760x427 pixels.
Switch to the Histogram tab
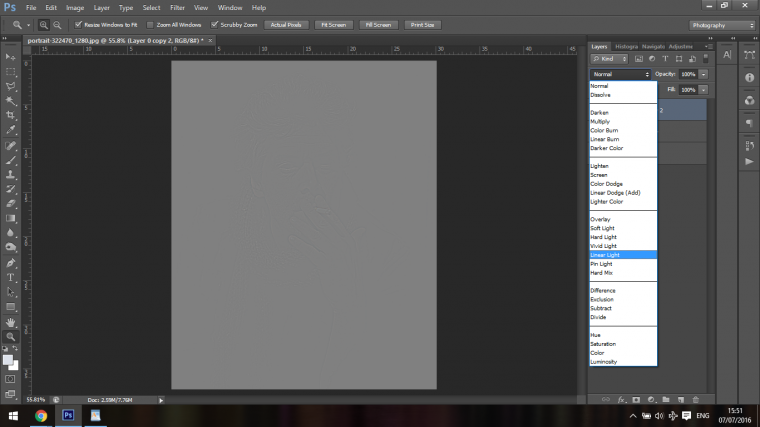pos(626,47)
